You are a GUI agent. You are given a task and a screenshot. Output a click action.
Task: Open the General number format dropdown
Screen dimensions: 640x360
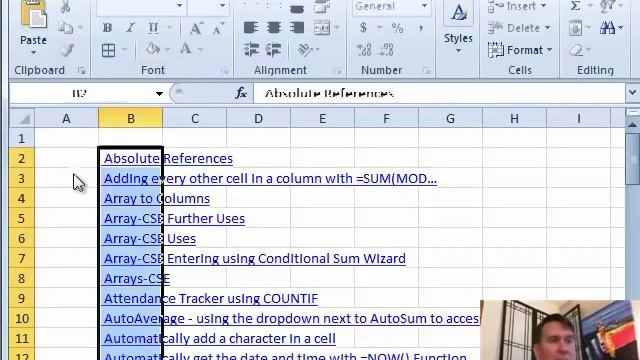click(x=424, y=6)
